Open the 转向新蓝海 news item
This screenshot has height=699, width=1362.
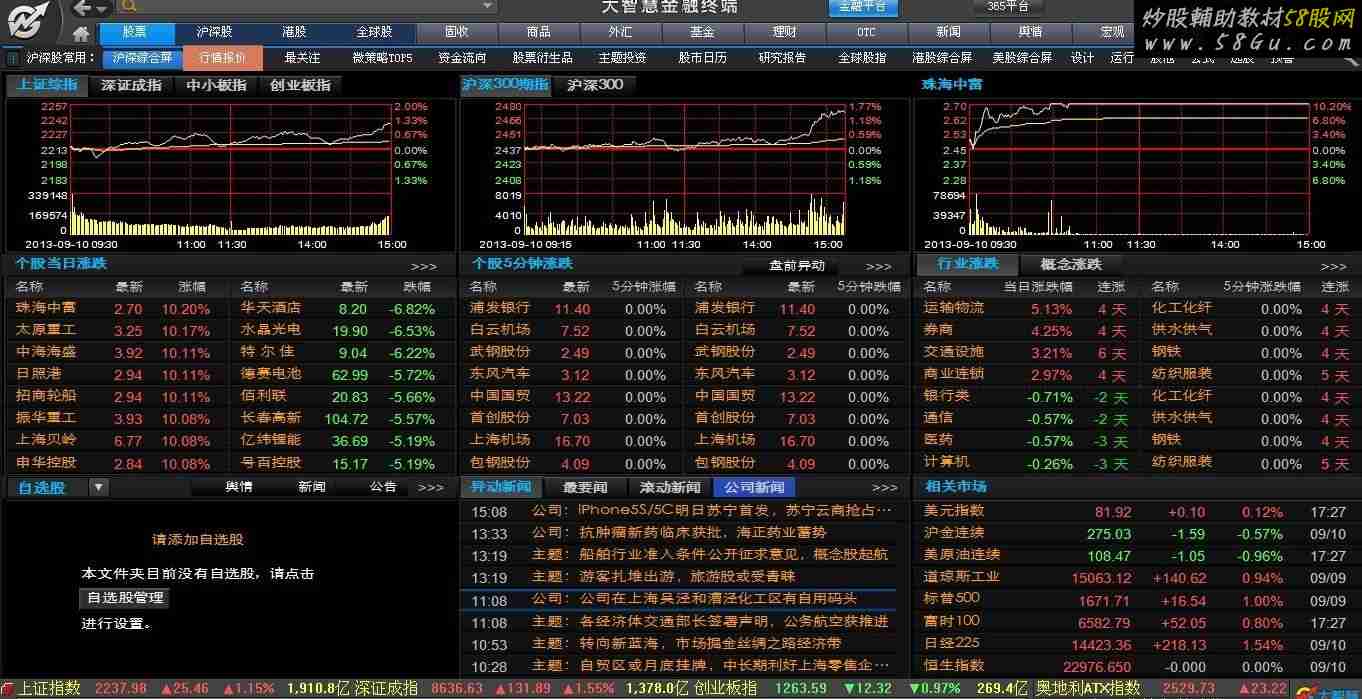pyautogui.click(x=680, y=644)
